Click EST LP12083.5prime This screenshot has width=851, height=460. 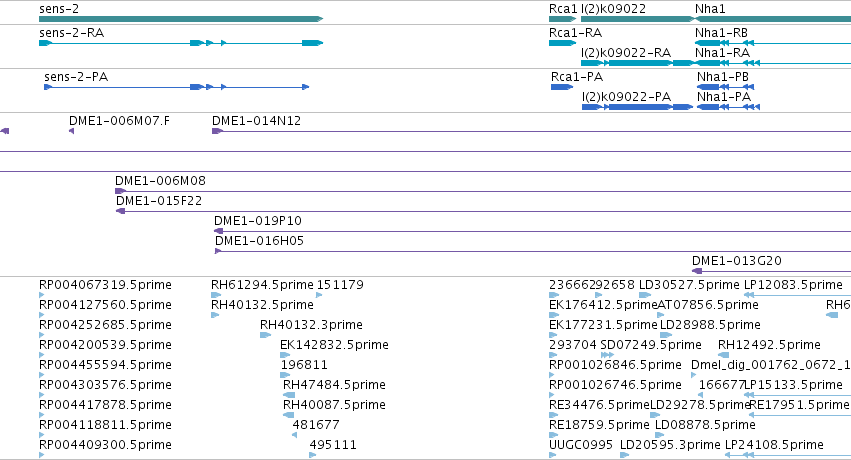[793, 284]
